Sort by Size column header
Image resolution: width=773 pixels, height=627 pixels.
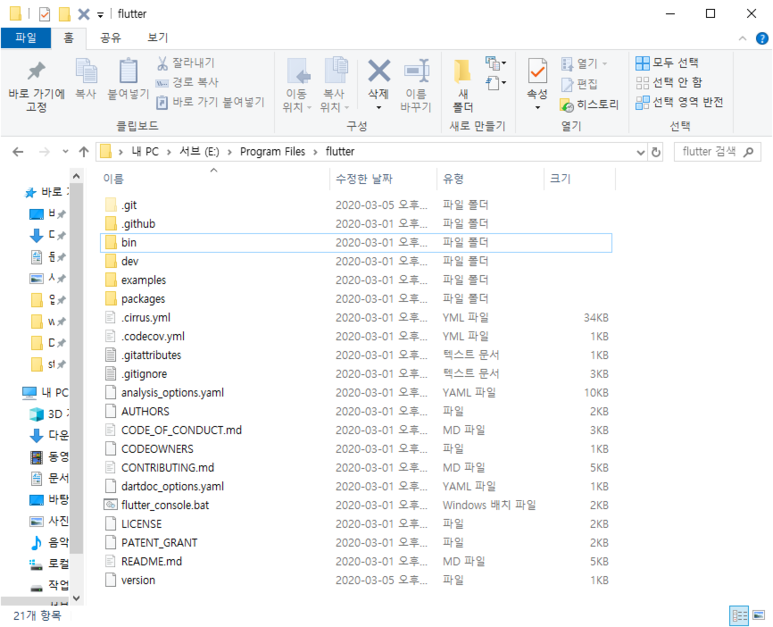[x=580, y=179]
